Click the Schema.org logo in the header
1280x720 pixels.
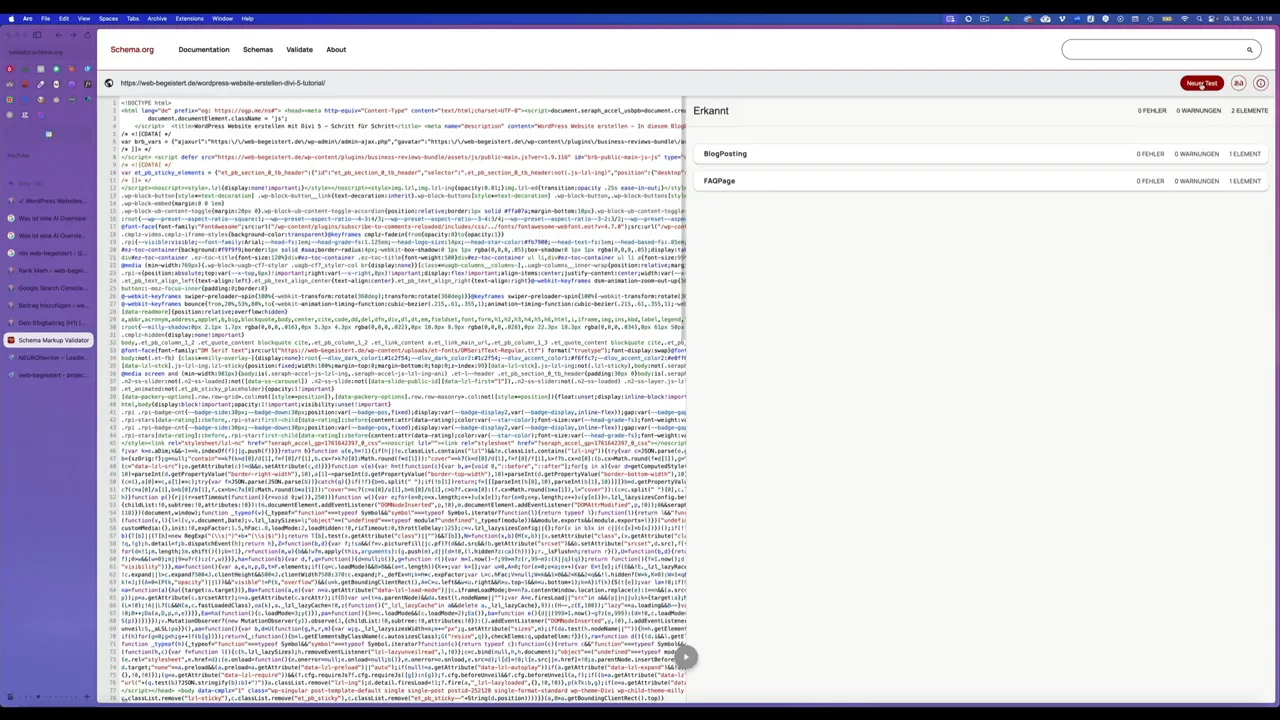point(131,49)
